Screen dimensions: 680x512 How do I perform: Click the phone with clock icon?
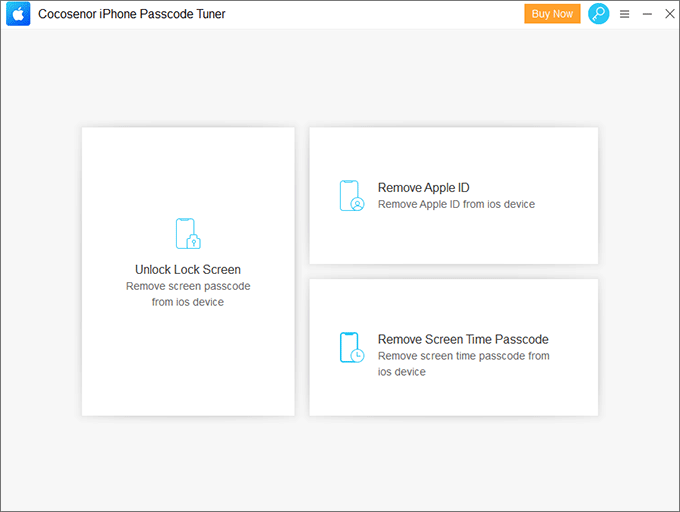point(351,348)
